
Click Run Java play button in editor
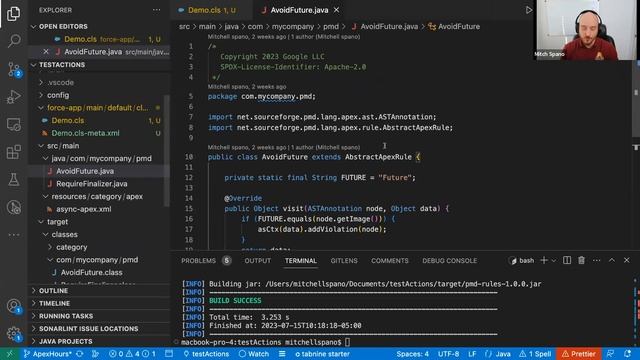529,10
